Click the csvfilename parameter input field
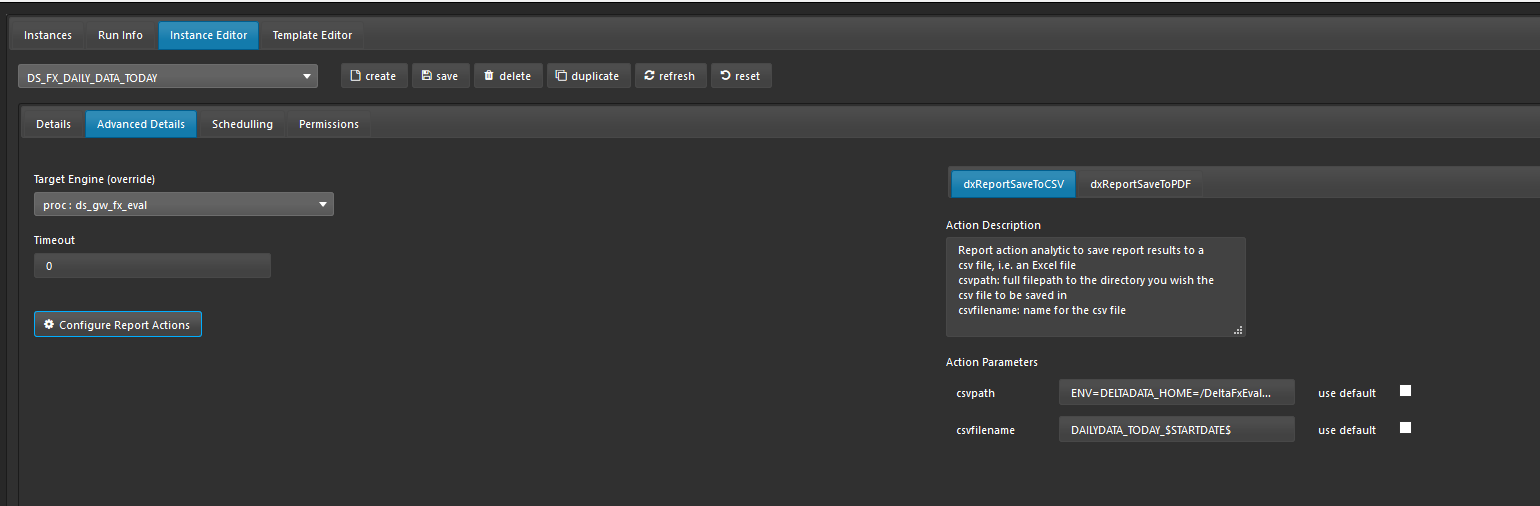This screenshot has height=506, width=1540. (x=1176, y=429)
